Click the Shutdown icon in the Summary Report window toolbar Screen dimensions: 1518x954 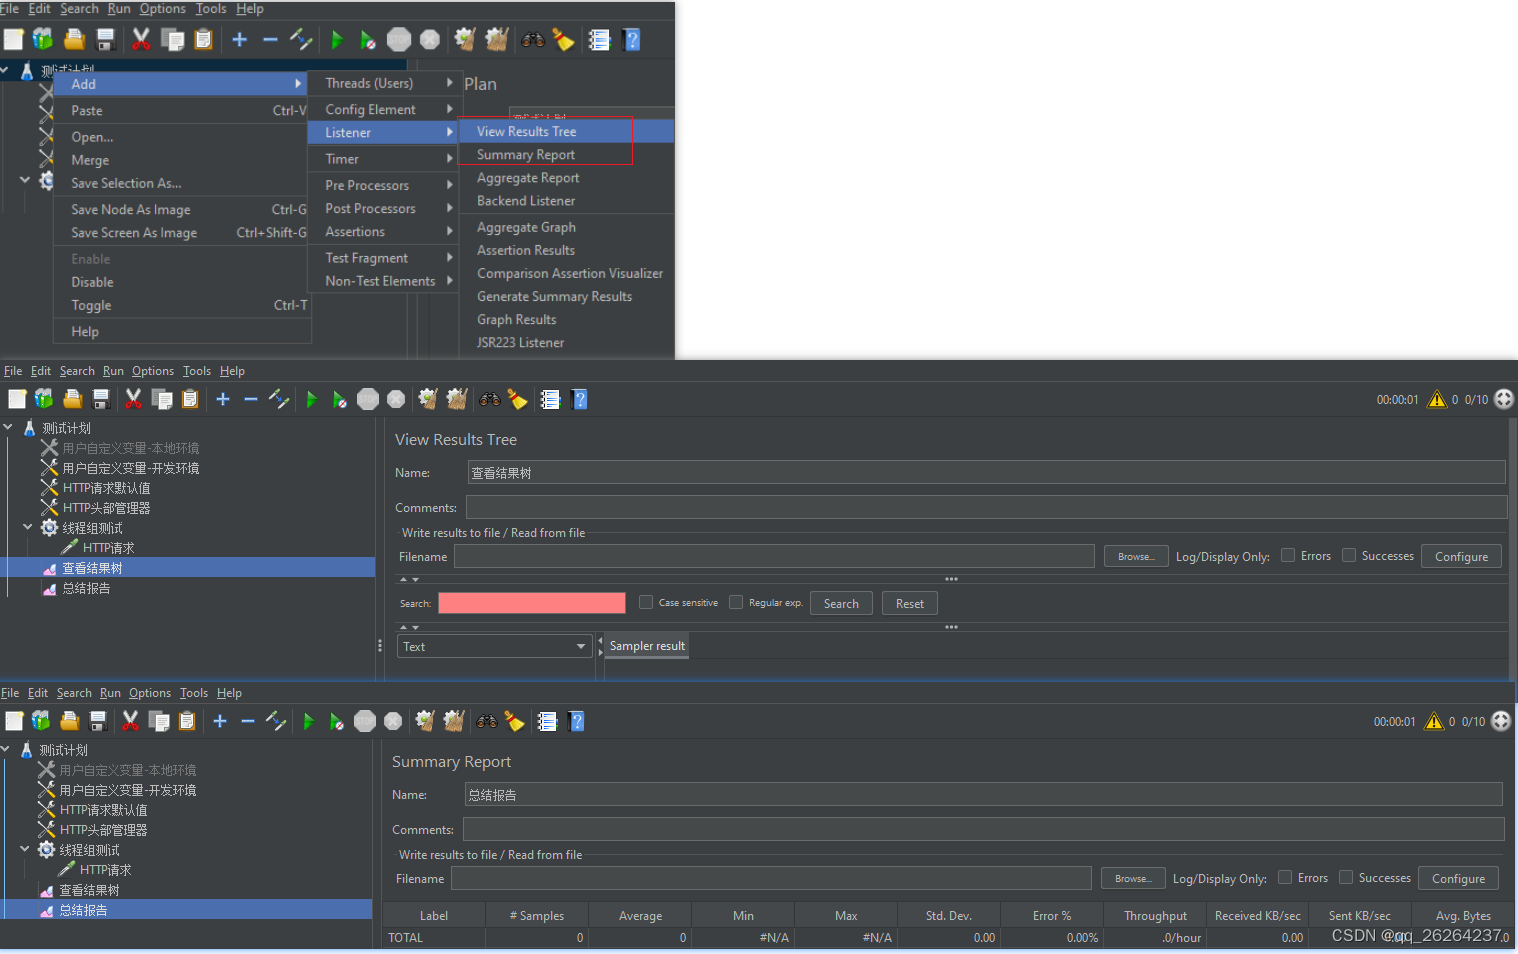(x=393, y=721)
